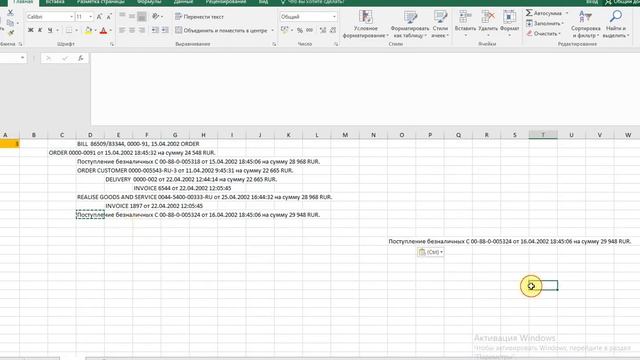Toggle Перенести текст wrap text
The height and width of the screenshot is (360, 640).
click(x=199, y=17)
